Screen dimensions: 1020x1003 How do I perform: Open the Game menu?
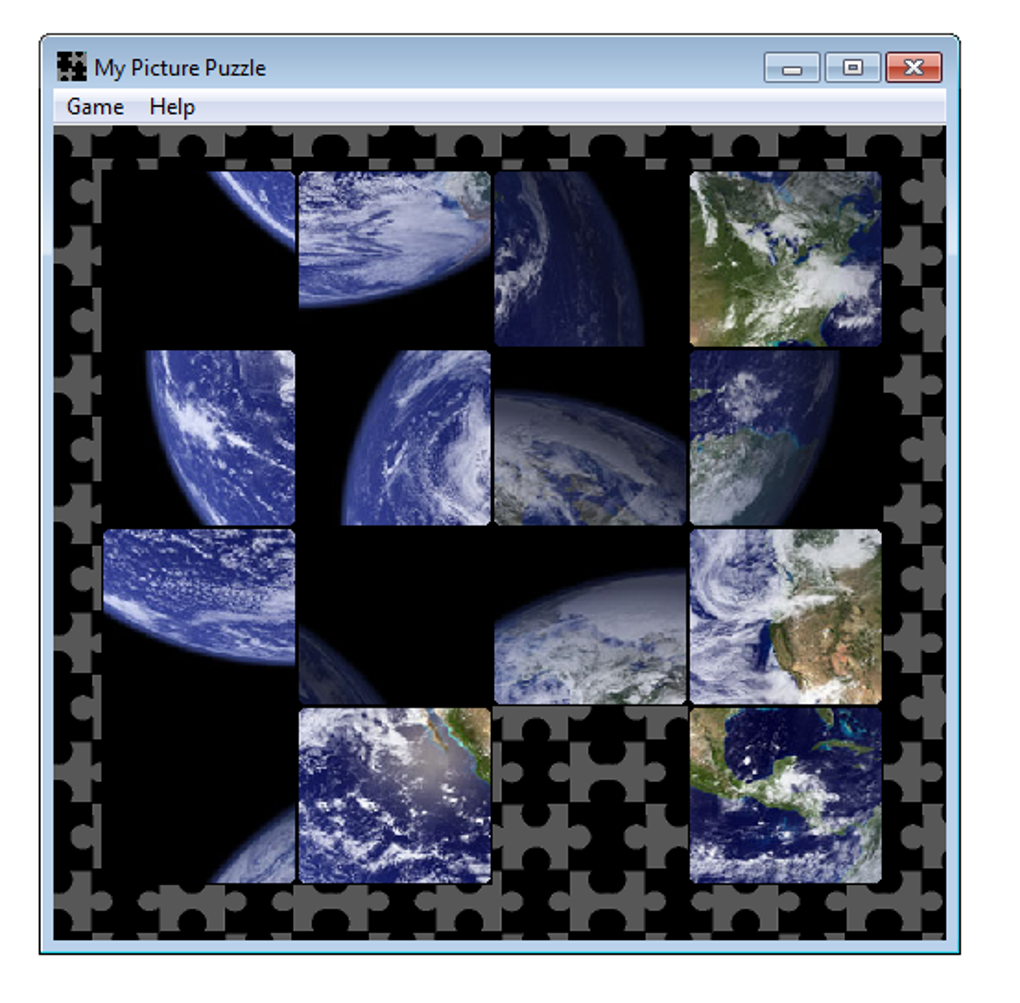pos(95,107)
